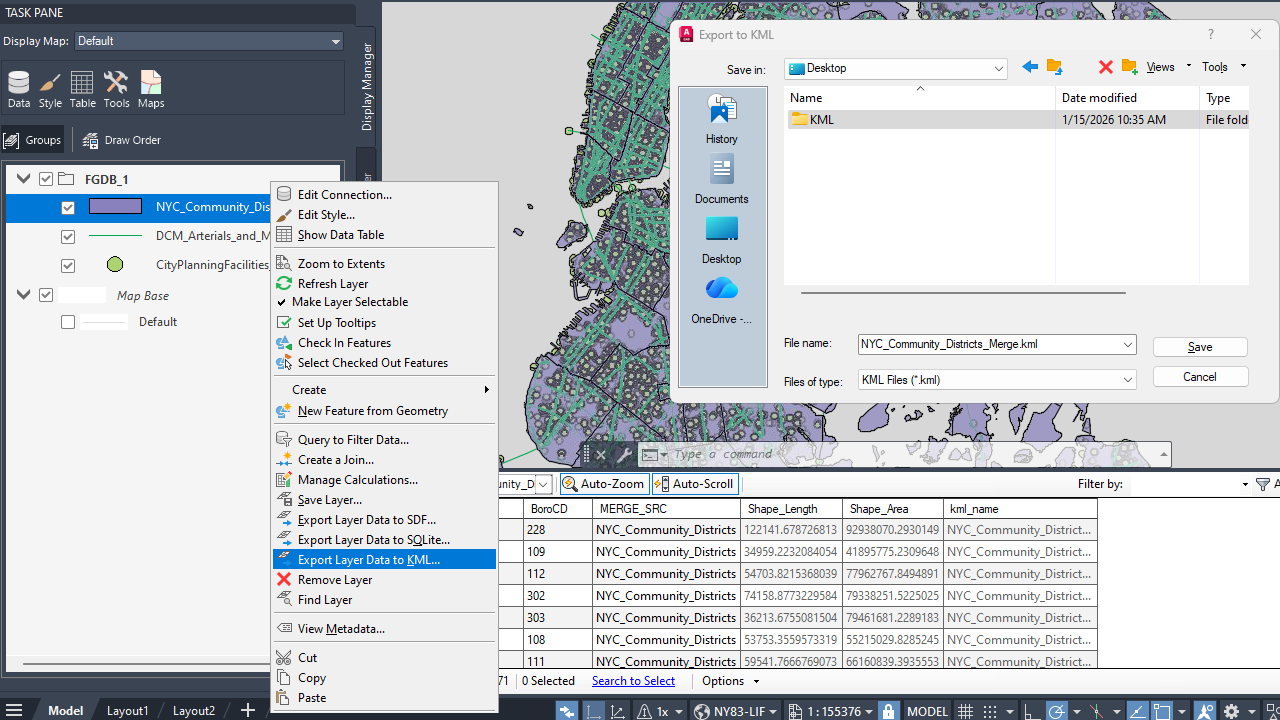Viewport: 1280px width, 720px height.
Task: Open the Display Map dropdown
Action: pyautogui.click(x=209, y=41)
